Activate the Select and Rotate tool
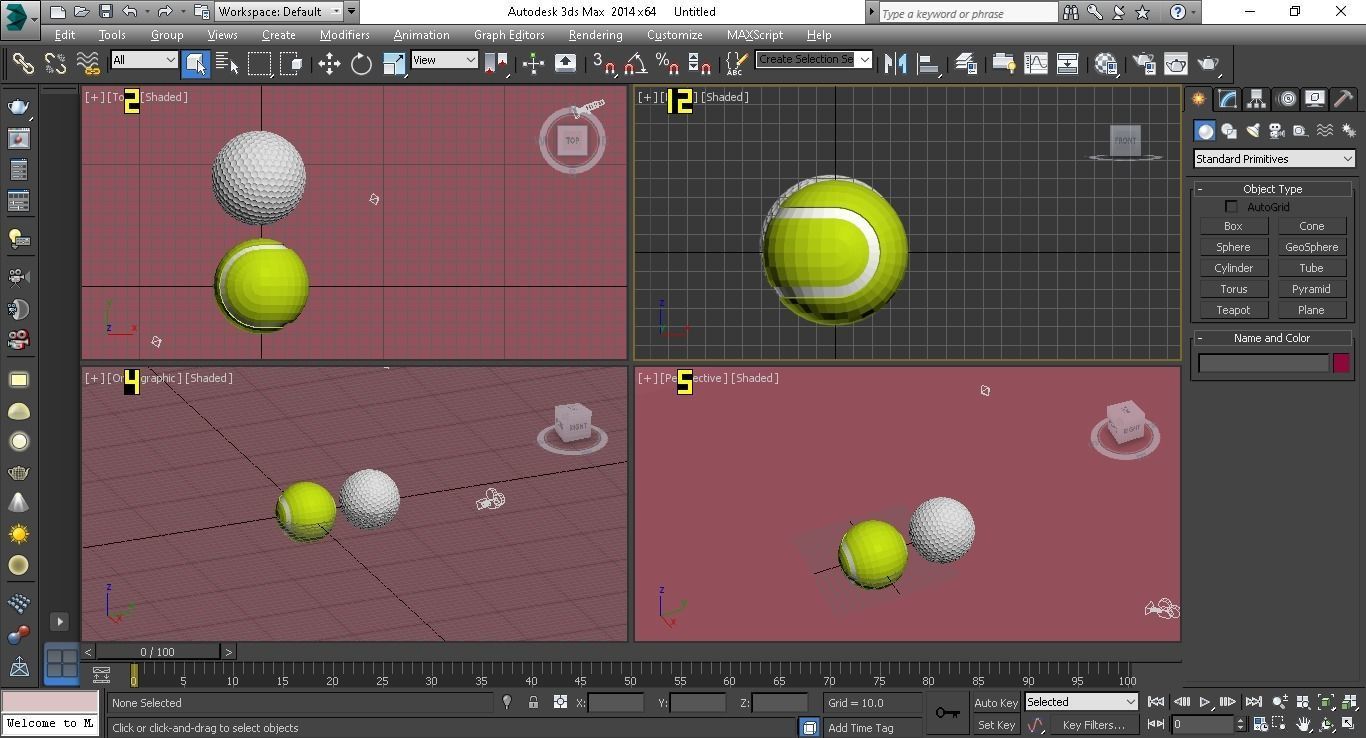This screenshot has height=738, width=1366. 361,64
